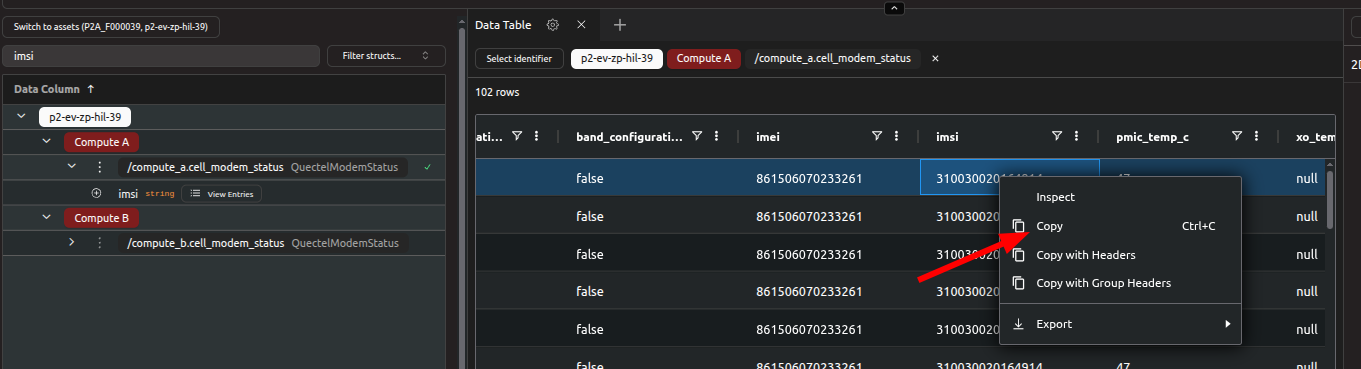Open imsi column options menu
The width and height of the screenshot is (1361, 369).
1077,136
